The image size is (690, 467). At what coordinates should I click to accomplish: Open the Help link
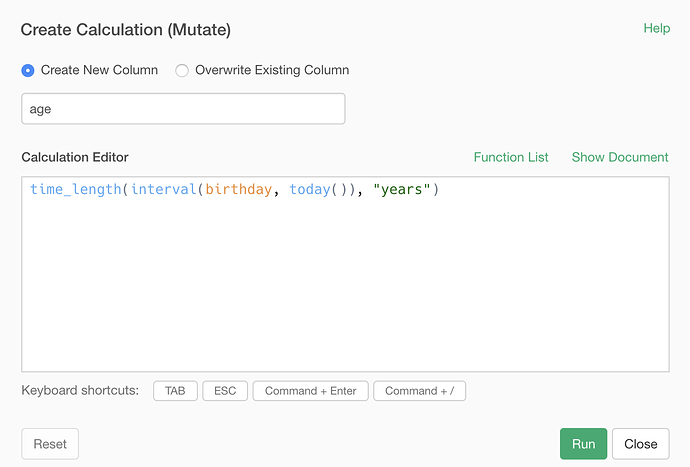pyautogui.click(x=657, y=28)
